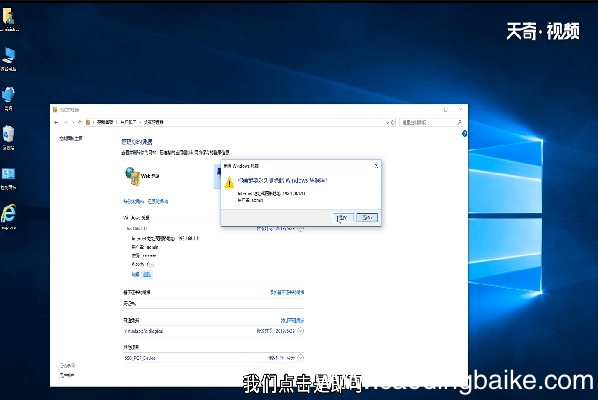
Task: Click magnifier icon in search box
Action: pos(459,122)
